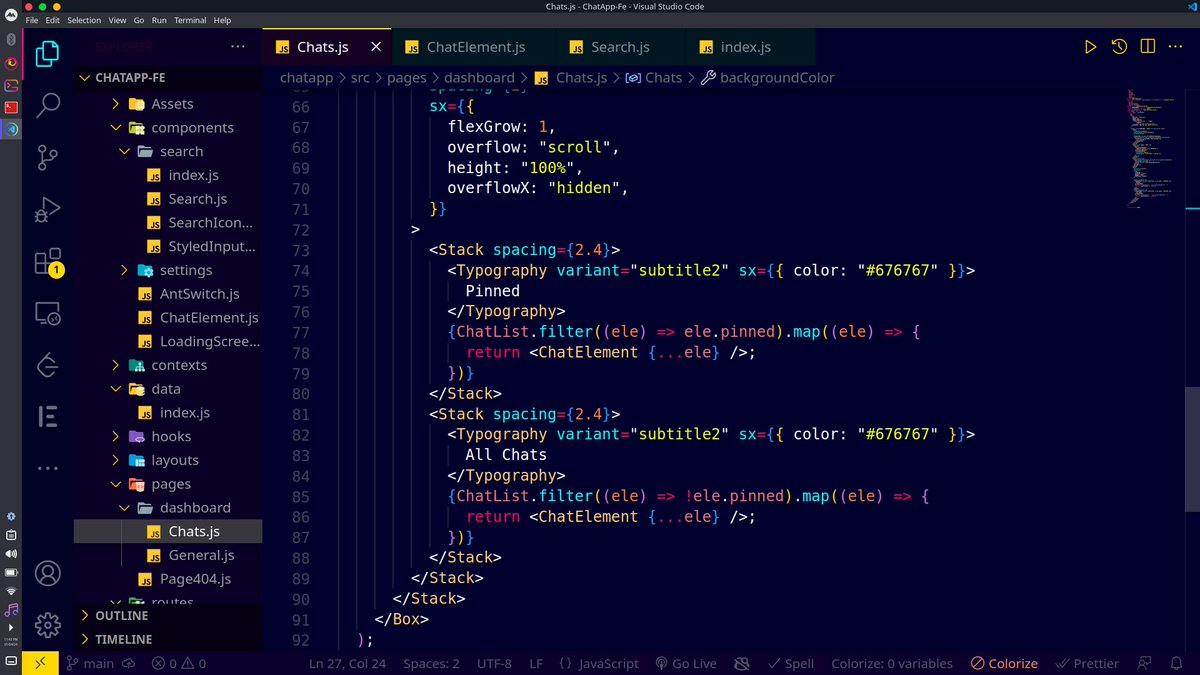Toggle the Spell checker in status bar
1200x675 pixels.
[793, 663]
